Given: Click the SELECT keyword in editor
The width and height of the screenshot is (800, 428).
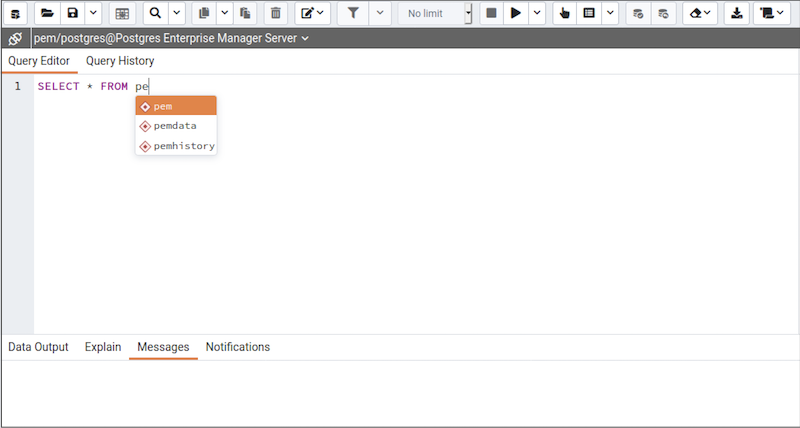Looking at the screenshot, I should [59, 86].
